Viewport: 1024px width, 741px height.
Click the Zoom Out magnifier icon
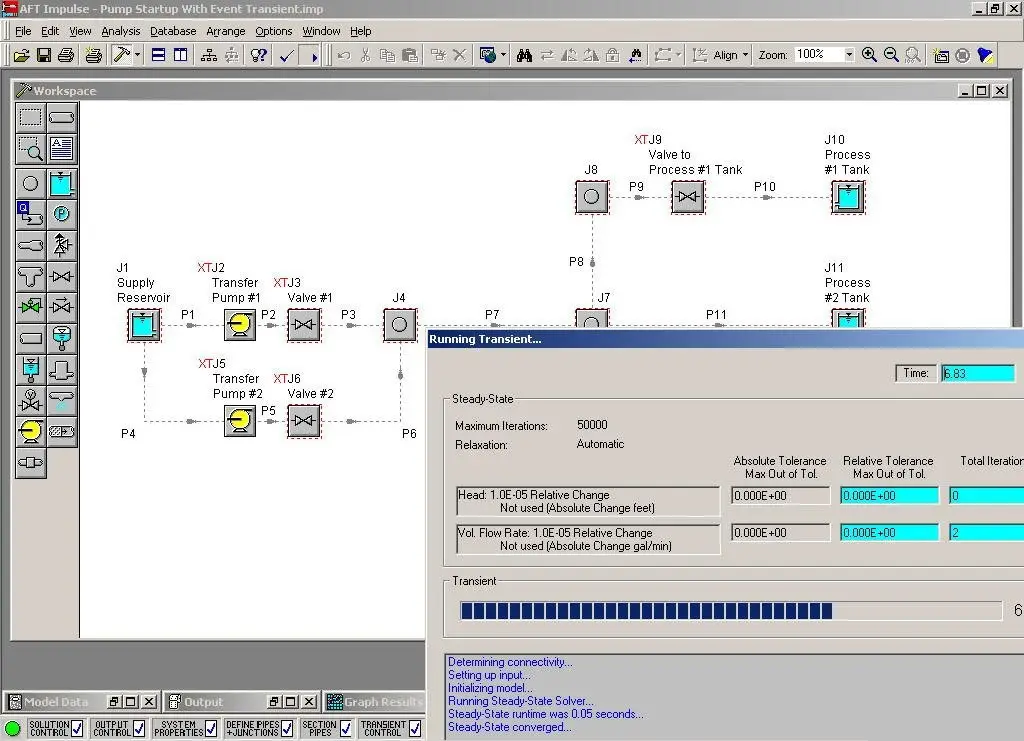pyautogui.click(x=891, y=55)
